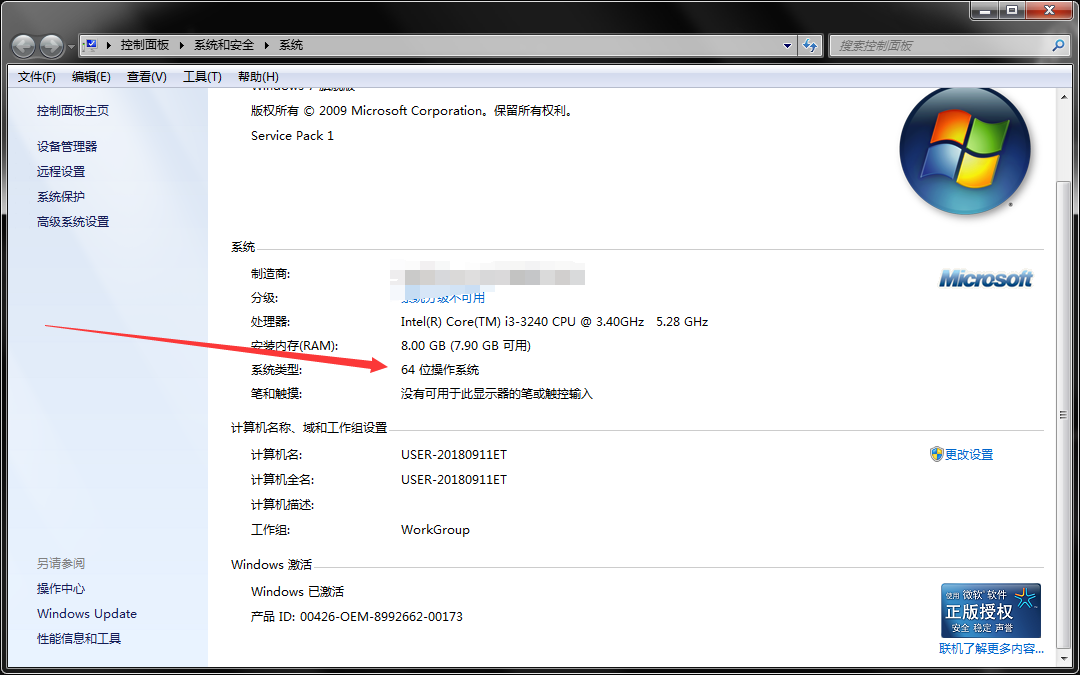The height and width of the screenshot is (675, 1080).
Task: Click the Microsoft logo
Action: coord(986,278)
